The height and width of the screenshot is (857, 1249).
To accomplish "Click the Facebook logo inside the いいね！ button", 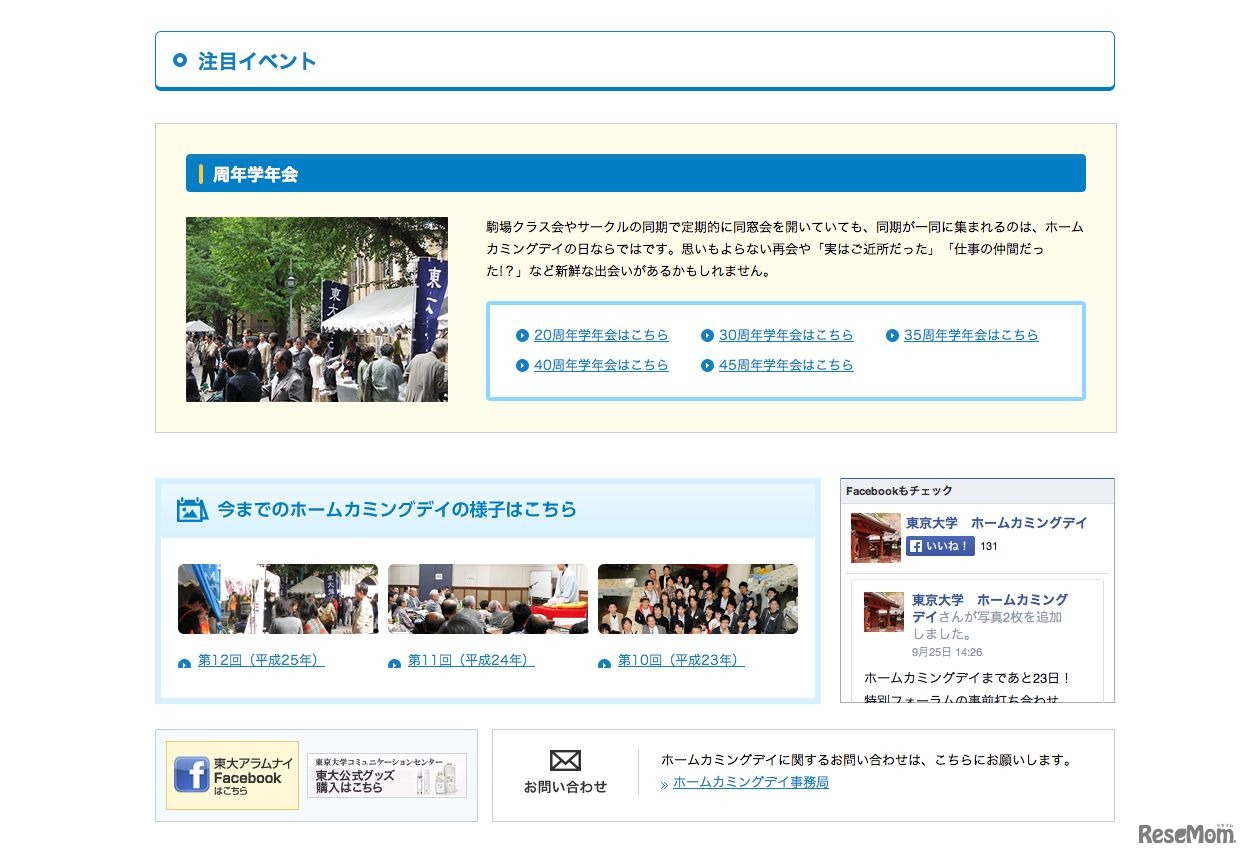I will tap(917, 546).
